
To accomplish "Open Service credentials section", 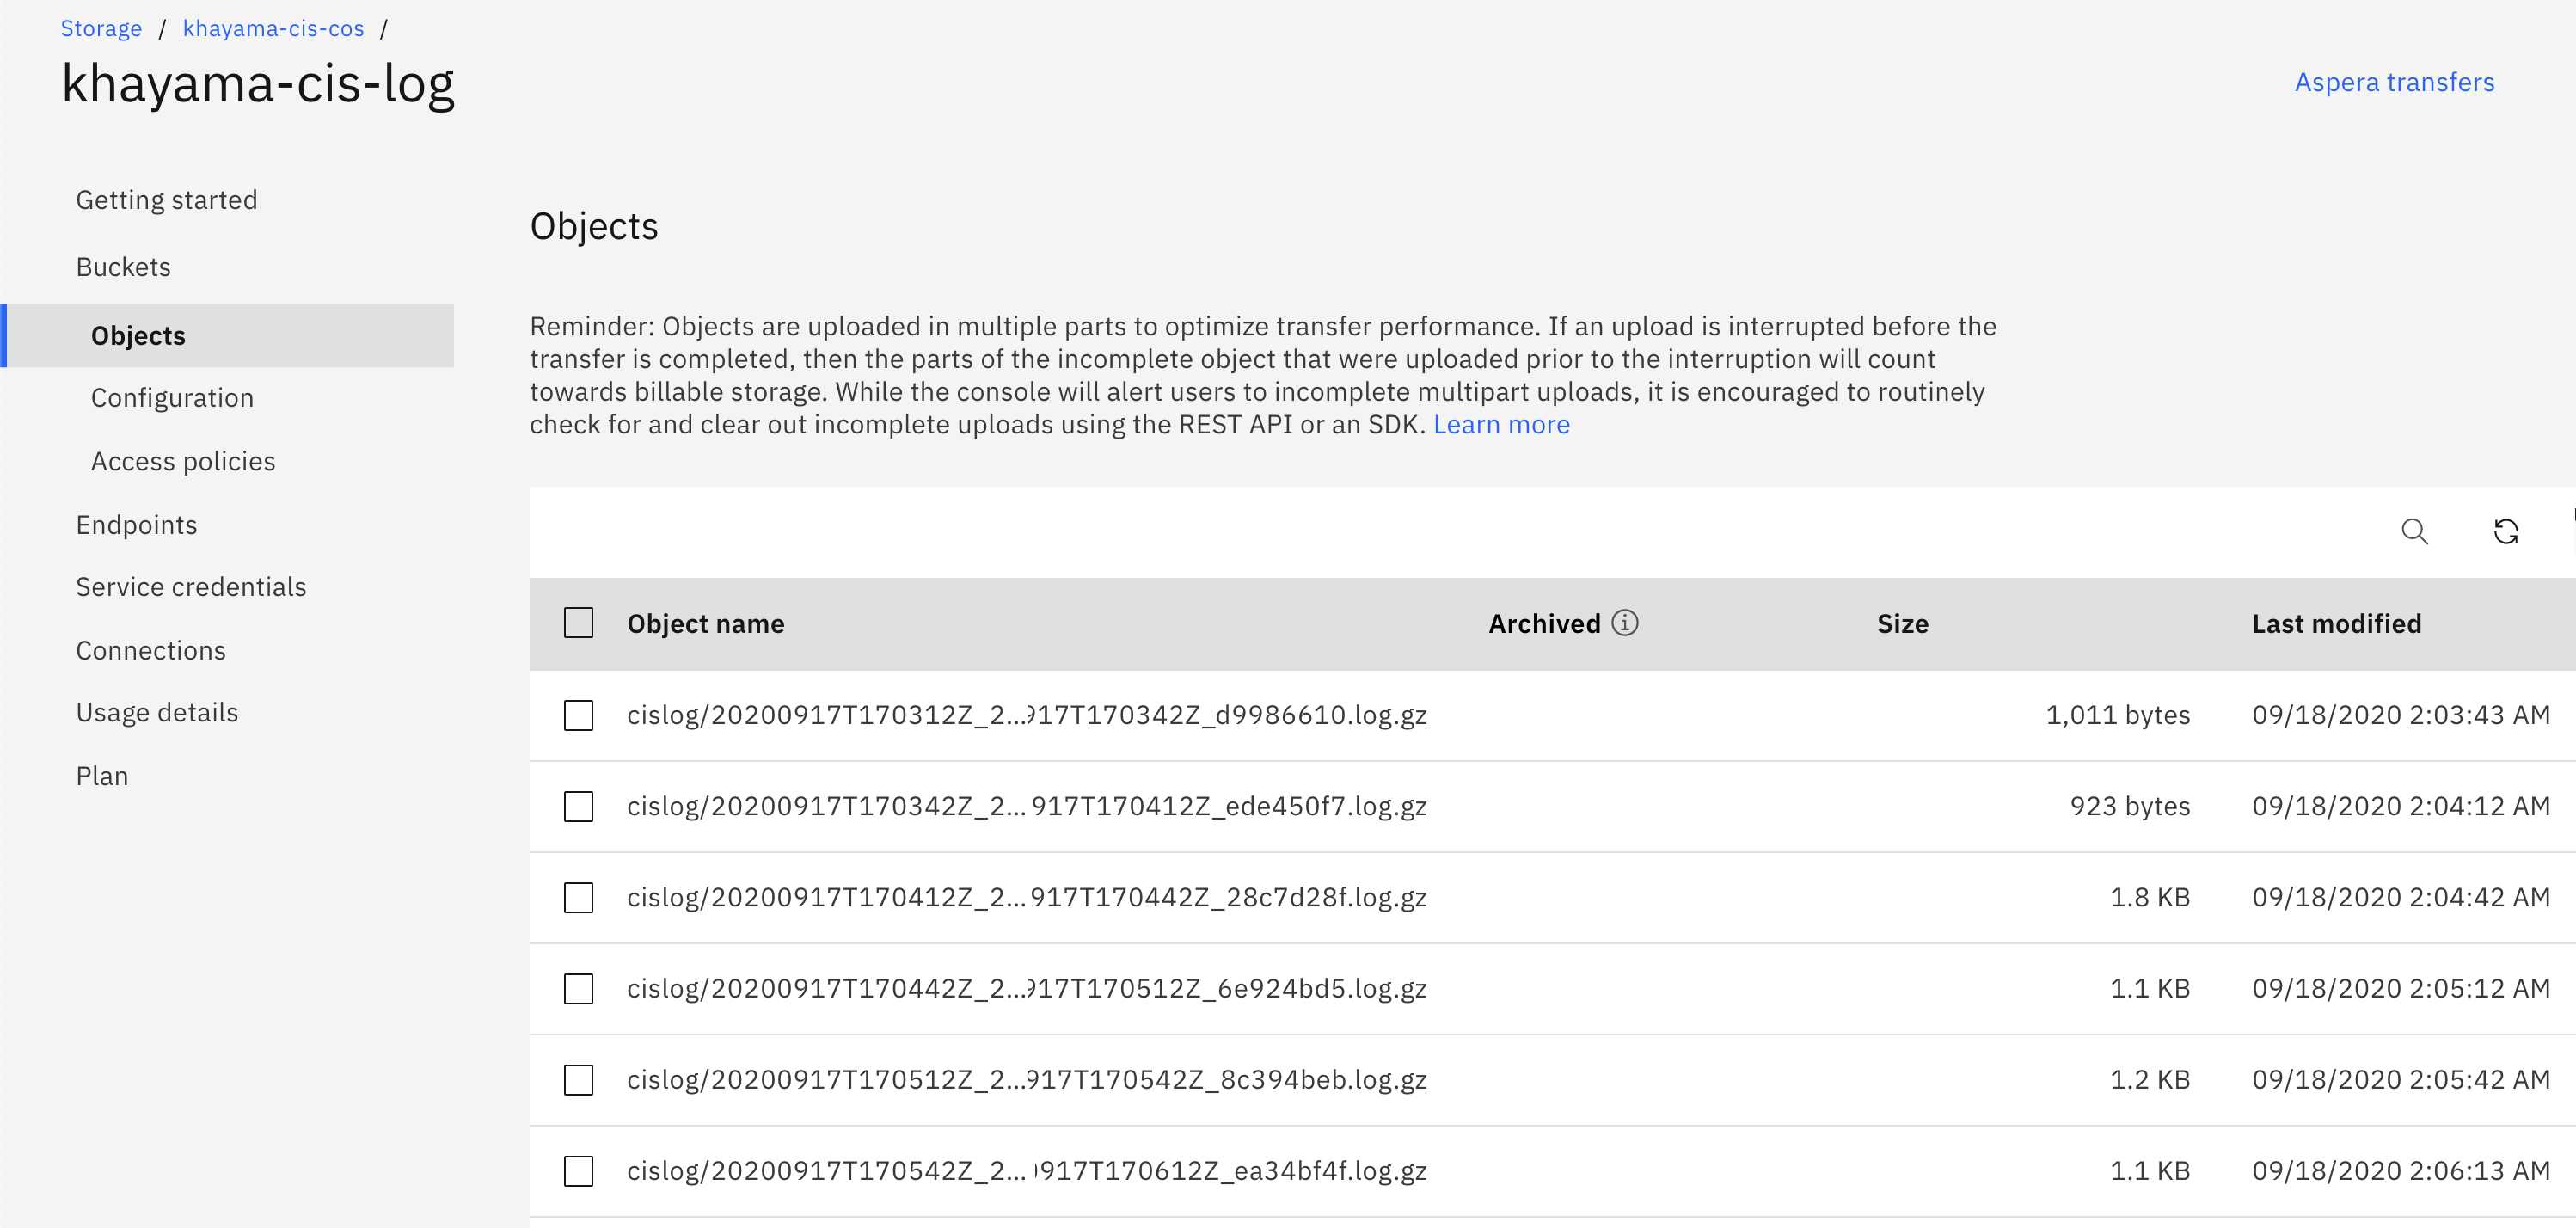I will 191,587.
